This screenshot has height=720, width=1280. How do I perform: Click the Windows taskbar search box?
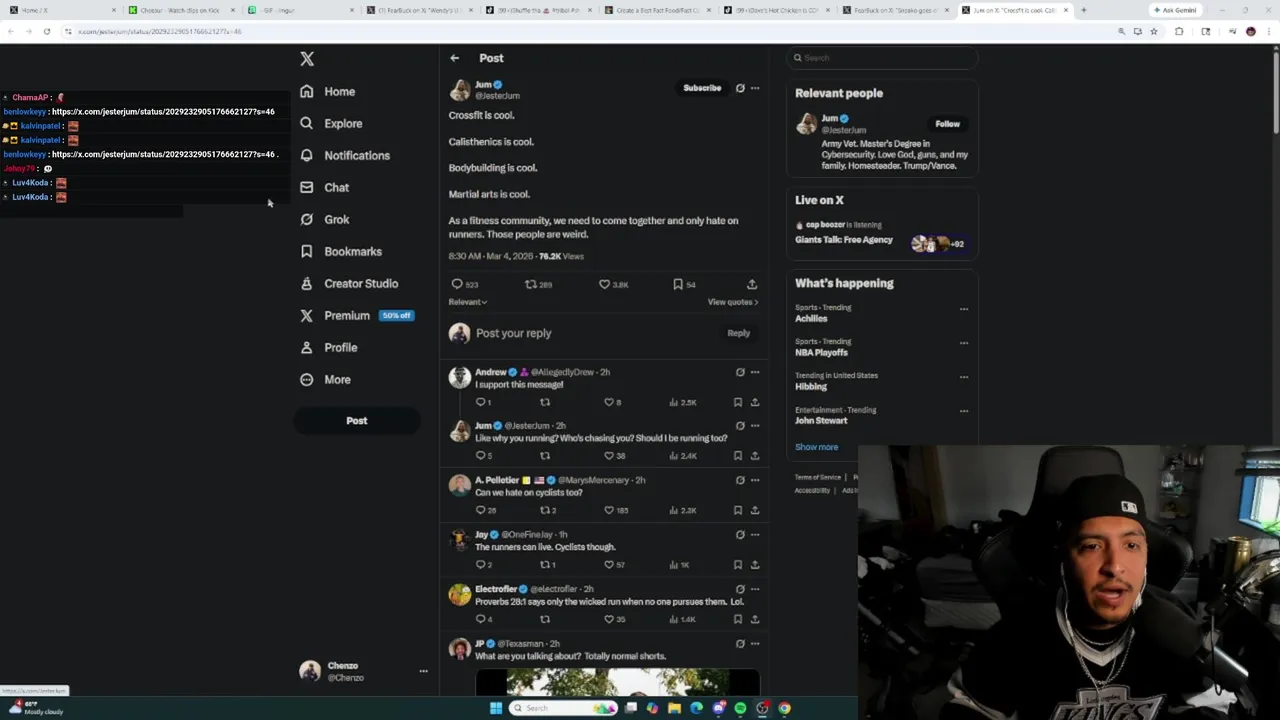coord(563,708)
